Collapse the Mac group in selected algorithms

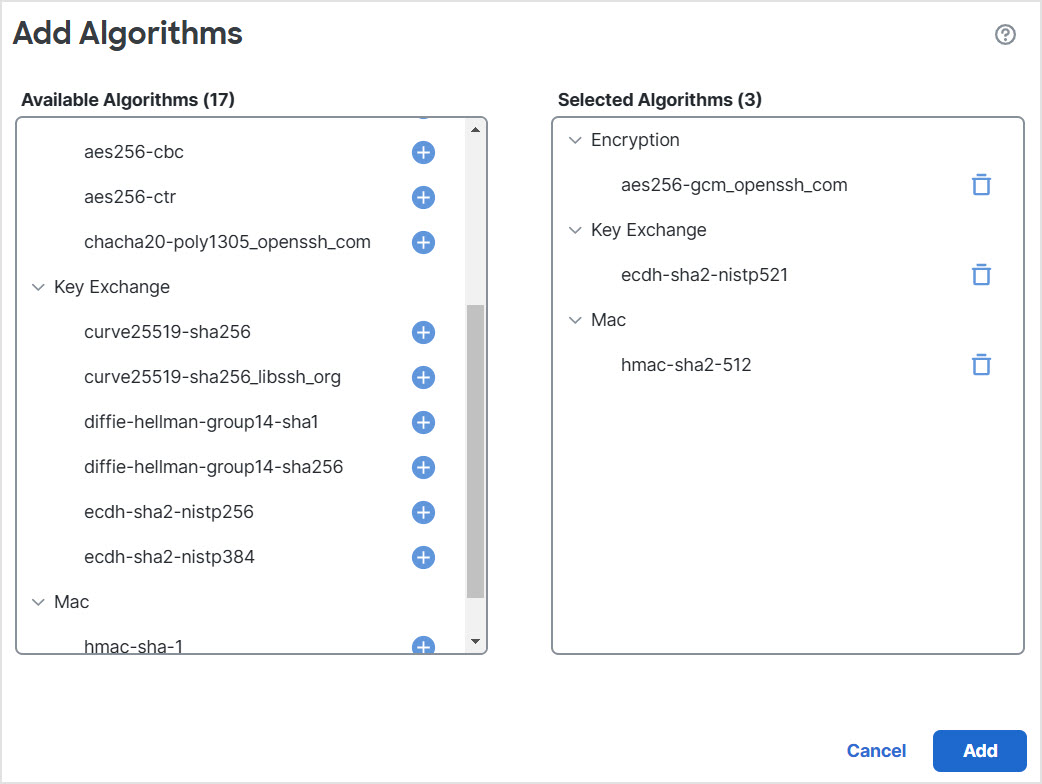point(575,320)
